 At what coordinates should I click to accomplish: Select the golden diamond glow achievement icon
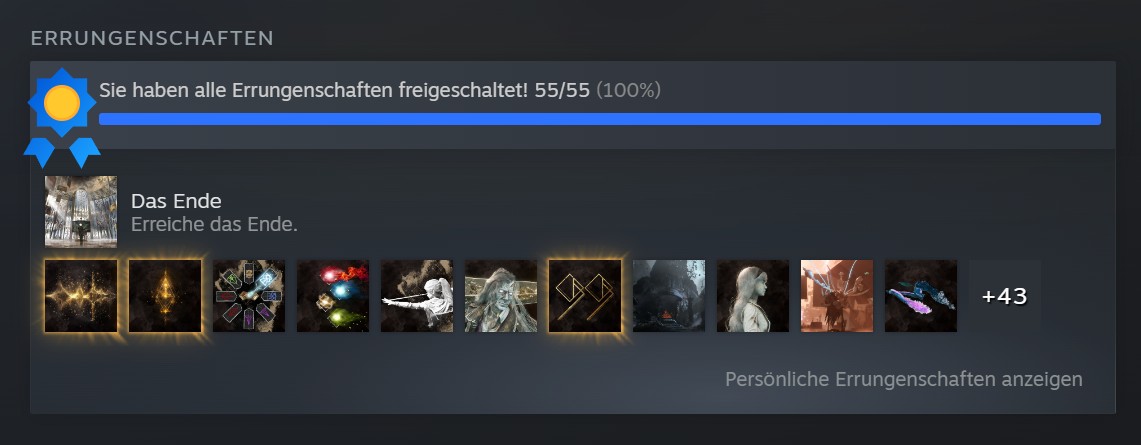point(165,296)
